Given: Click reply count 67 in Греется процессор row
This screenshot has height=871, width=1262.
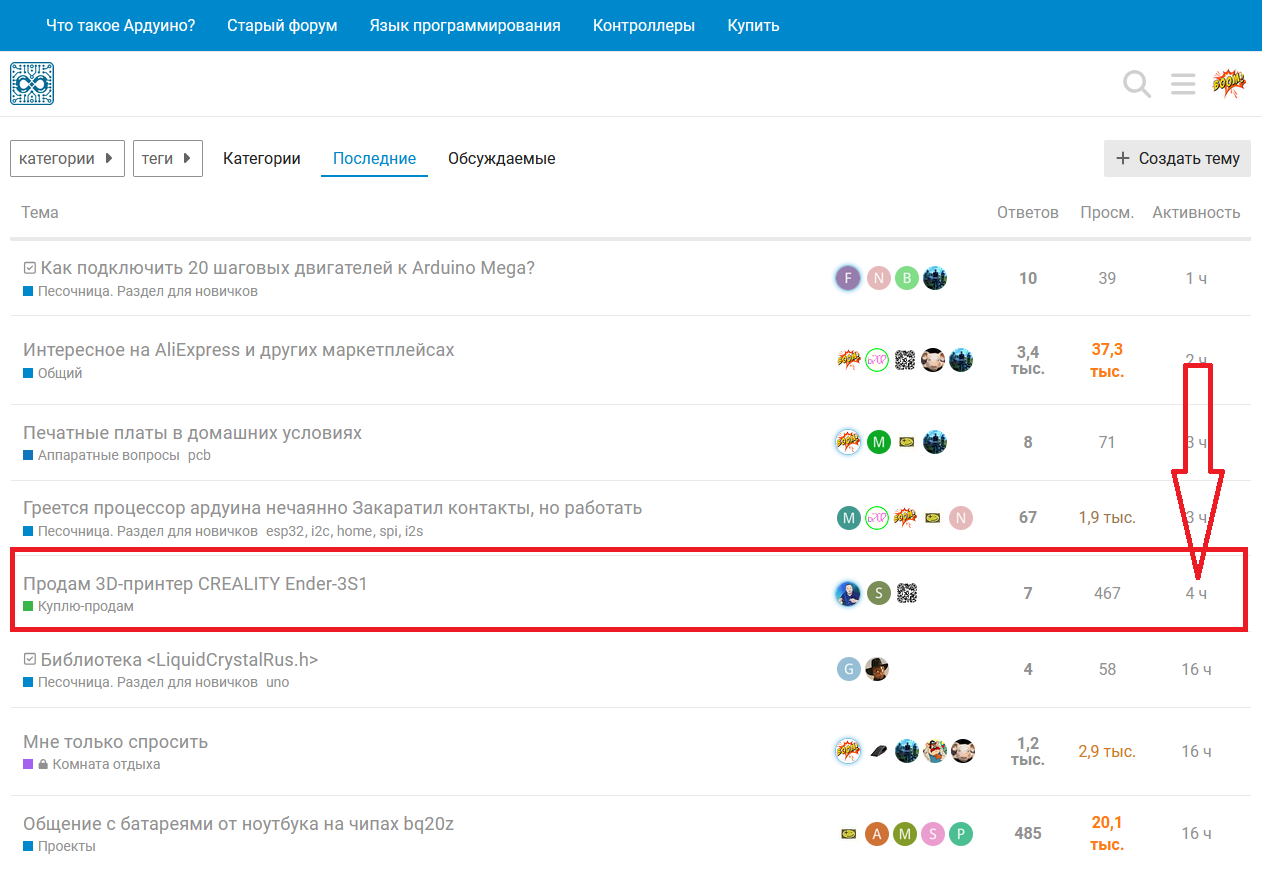Looking at the screenshot, I should click(x=1028, y=518).
